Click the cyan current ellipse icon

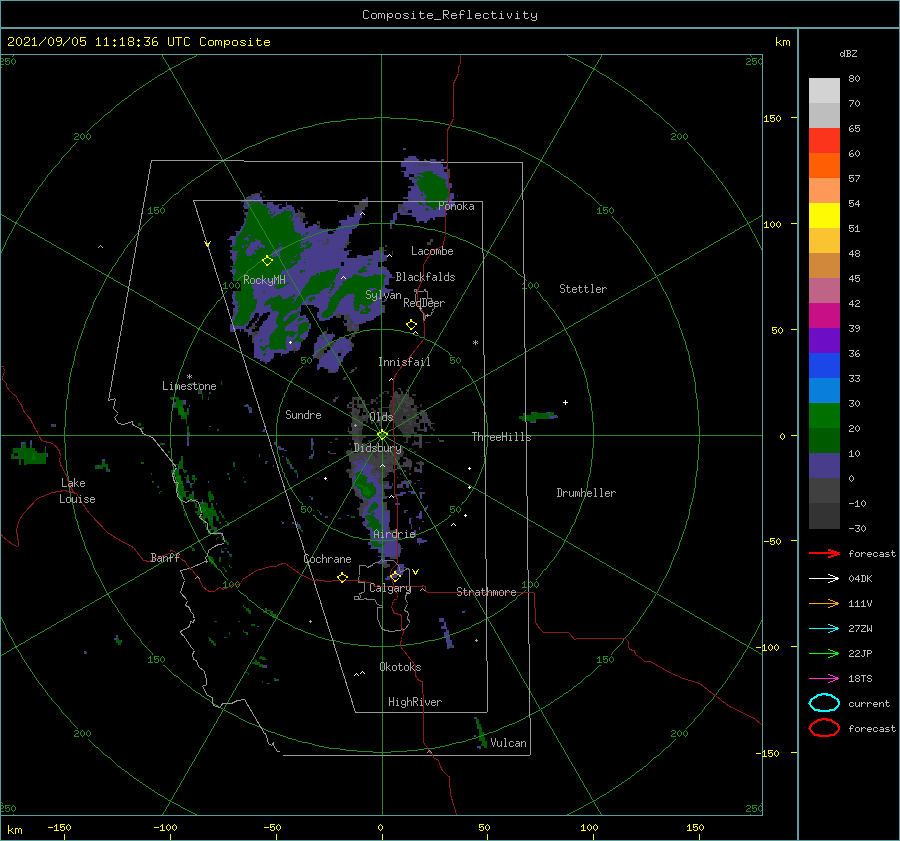click(x=824, y=703)
